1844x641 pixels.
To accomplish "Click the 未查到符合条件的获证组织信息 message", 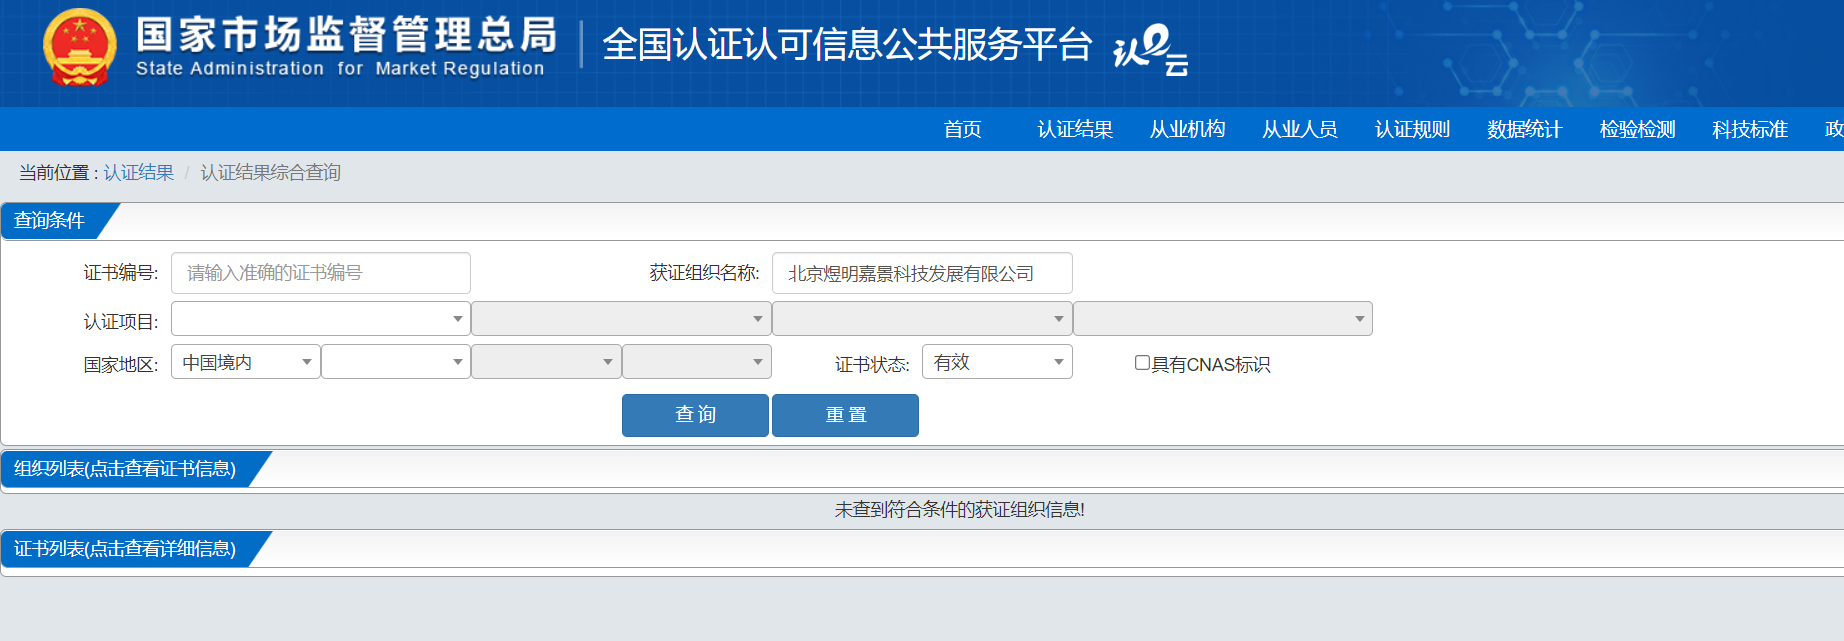I will point(960,510).
